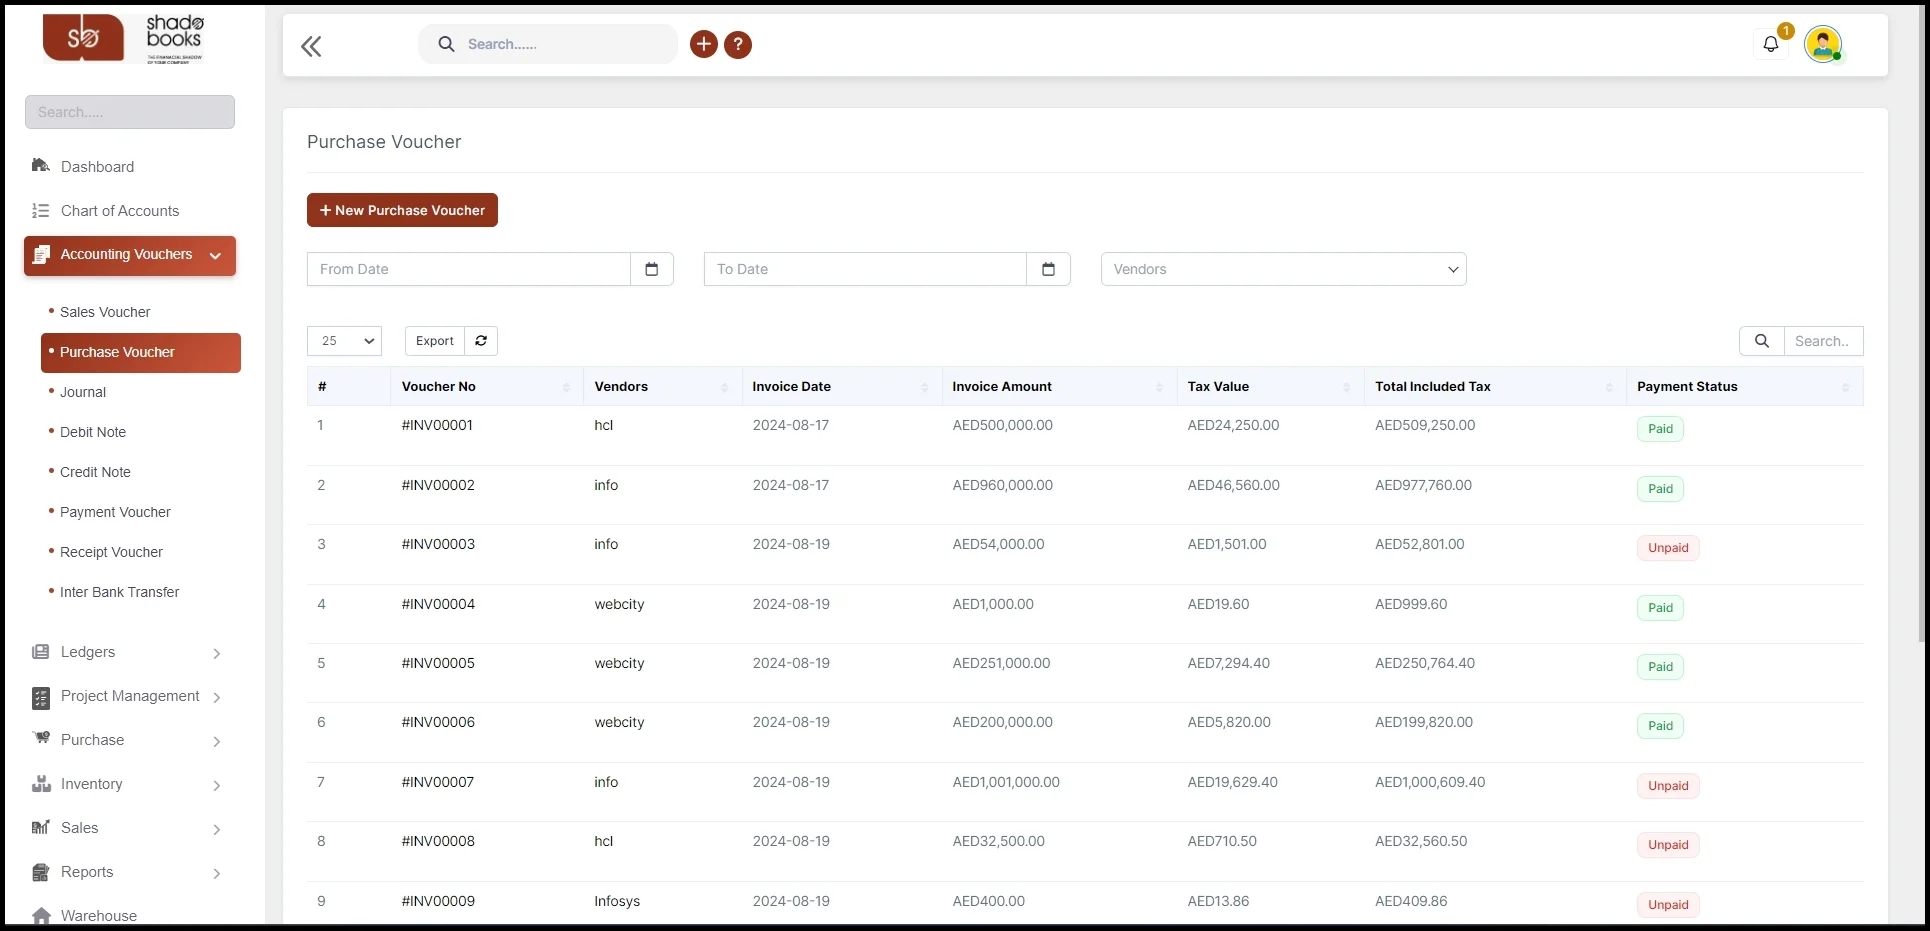Collapse the Accounting Vouchers menu
This screenshot has width=1930, height=931.
130,255
